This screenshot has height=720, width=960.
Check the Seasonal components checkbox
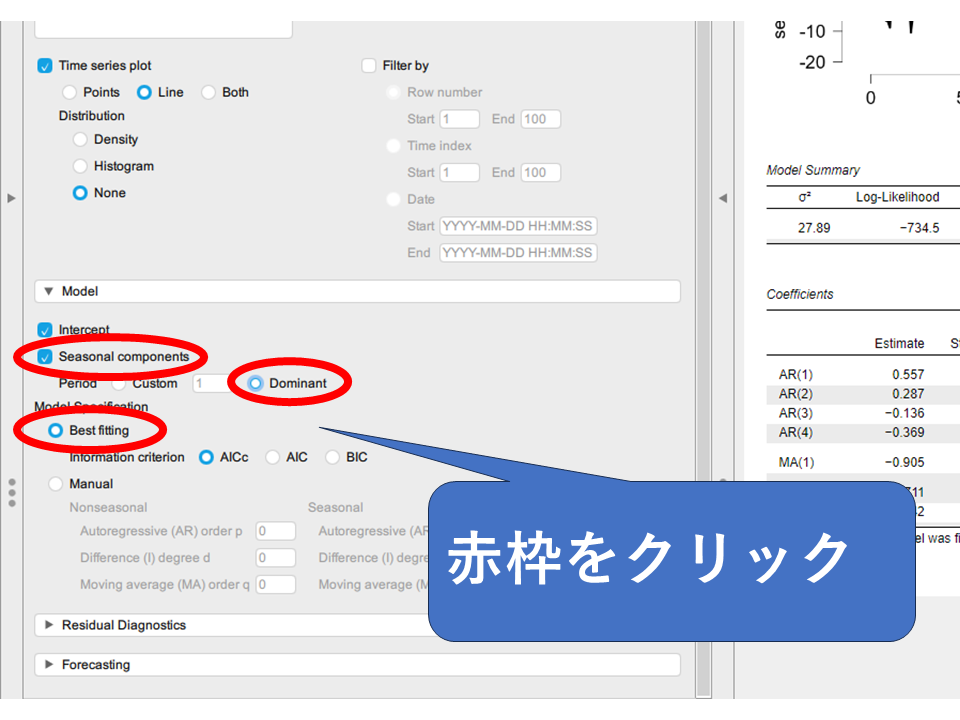[x=45, y=357]
